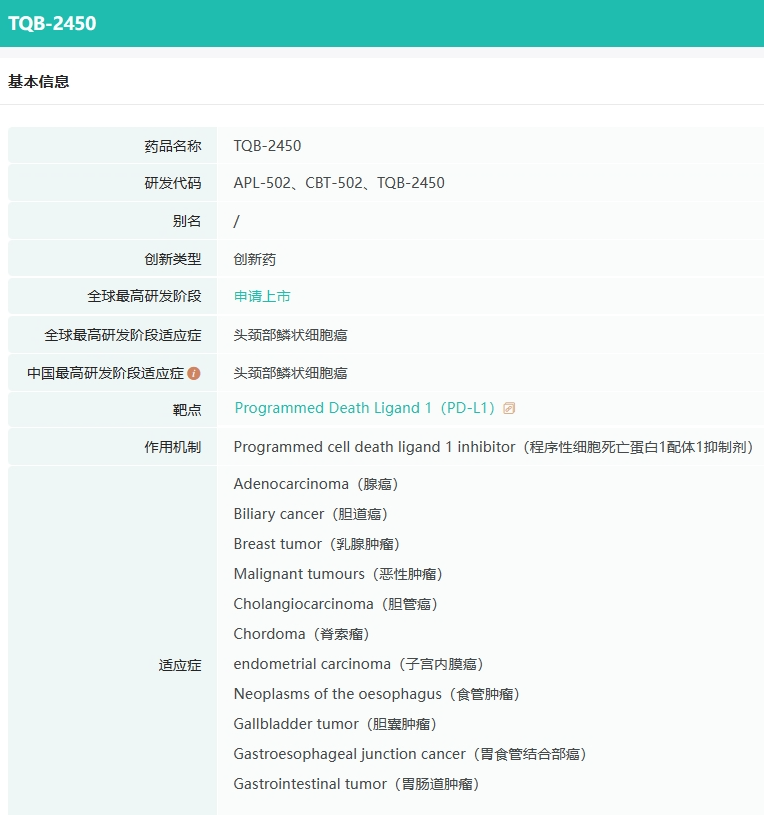The image size is (764, 815).
Task: Select the 创新药 value
Action: point(255,259)
